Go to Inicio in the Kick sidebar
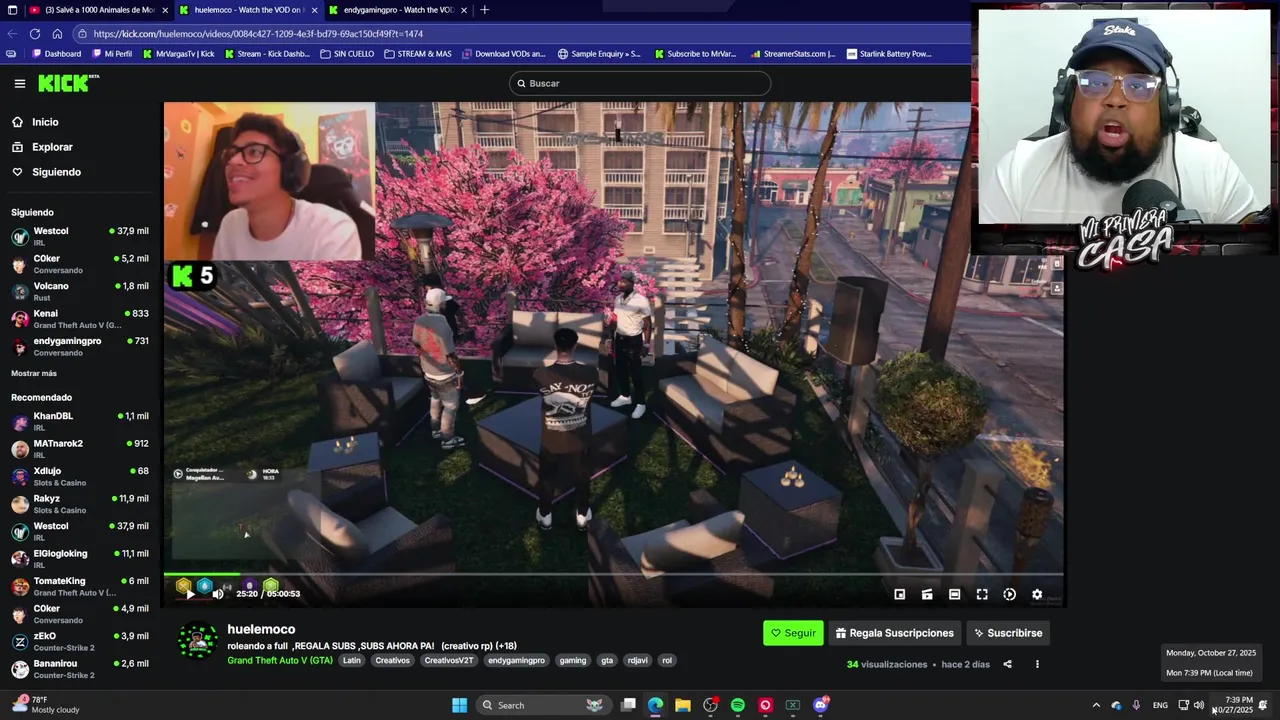Image resolution: width=1280 pixels, height=720 pixels. (x=35, y=122)
